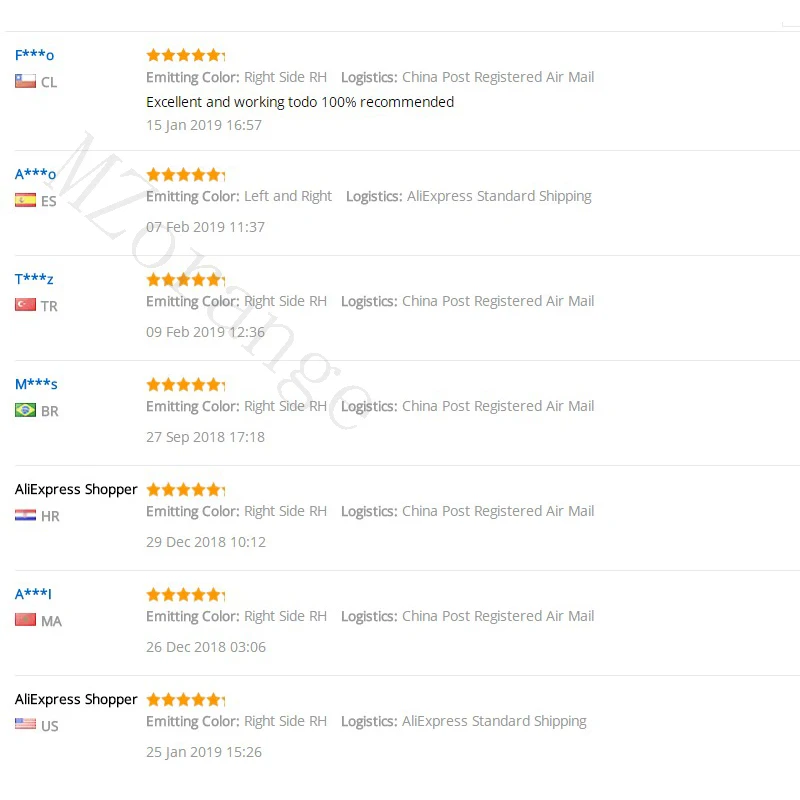
Task: Open reviewer T***z's profile link
Action: [34, 279]
